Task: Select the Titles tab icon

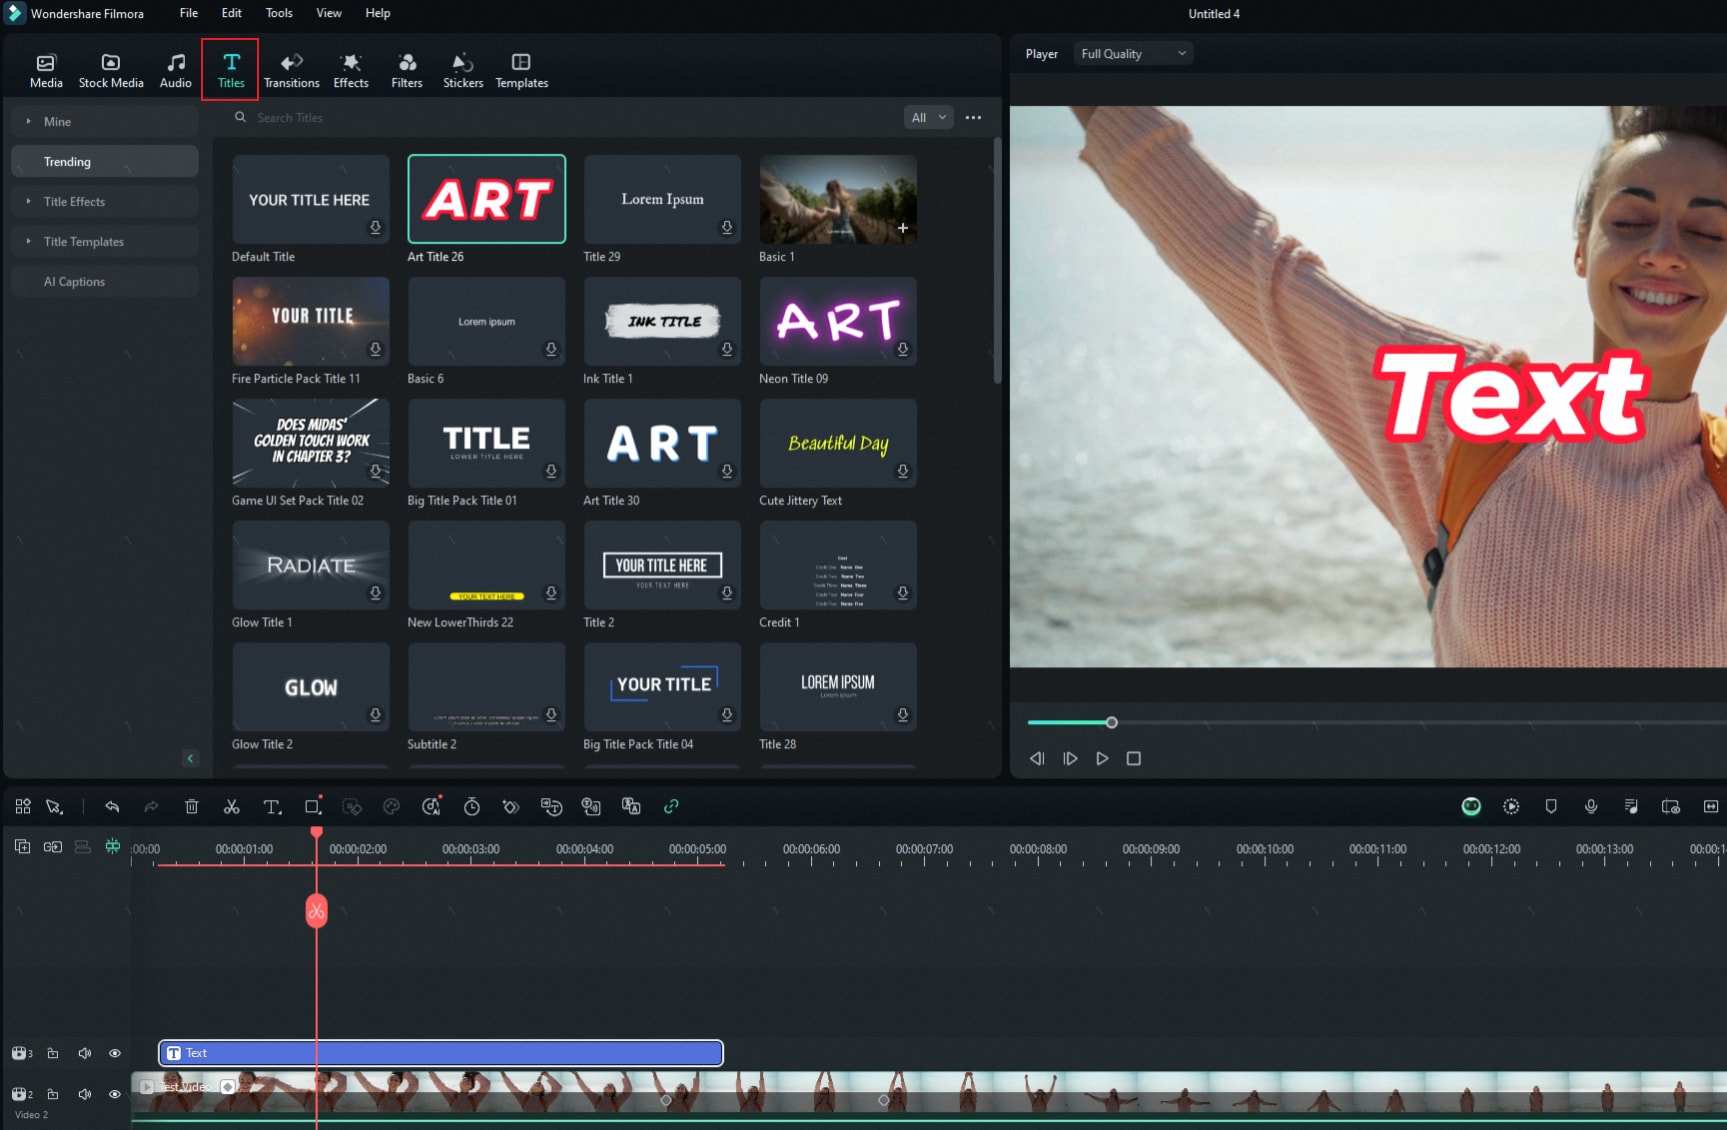Action: (231, 62)
